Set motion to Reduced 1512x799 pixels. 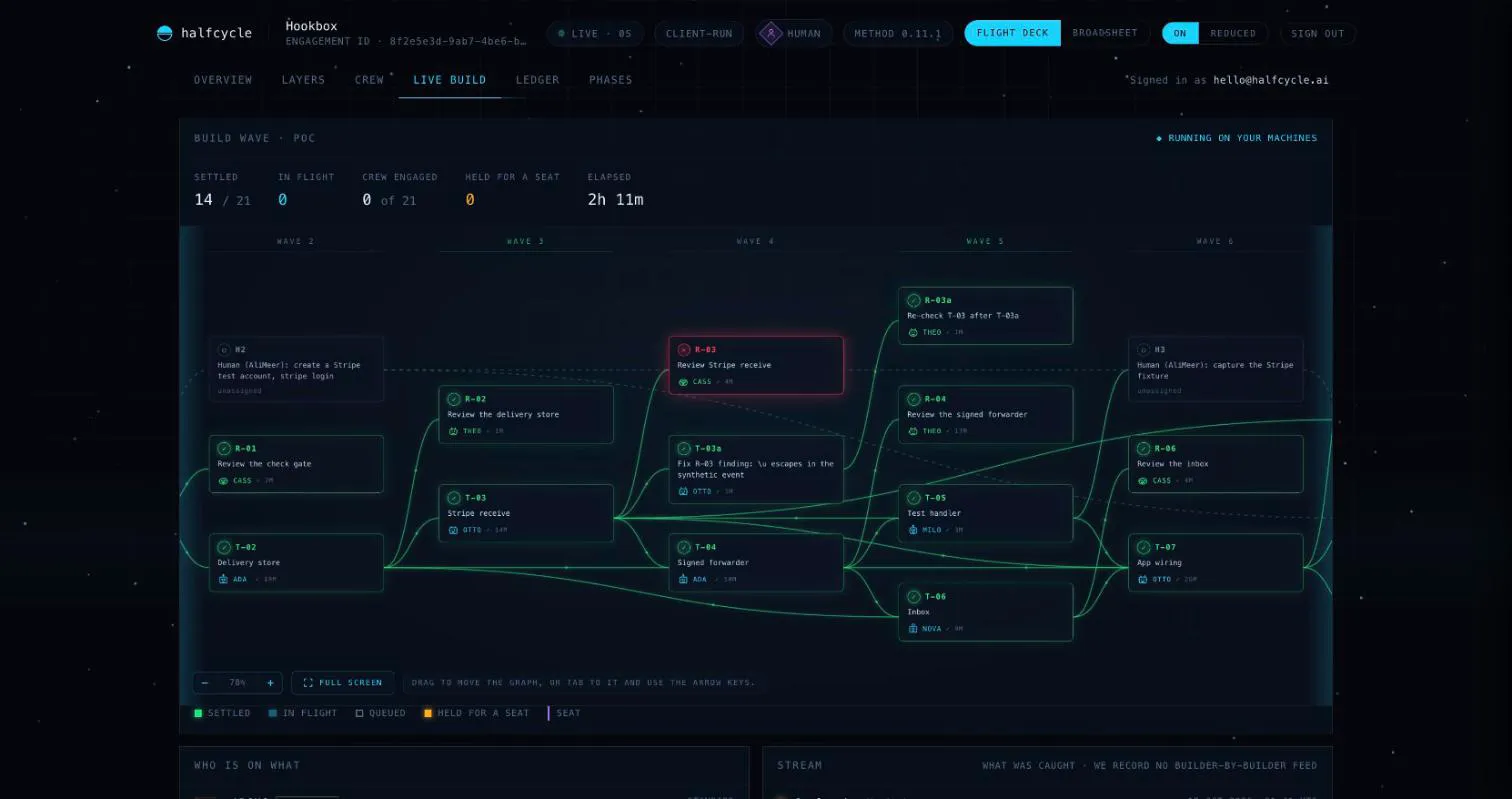tap(1233, 33)
